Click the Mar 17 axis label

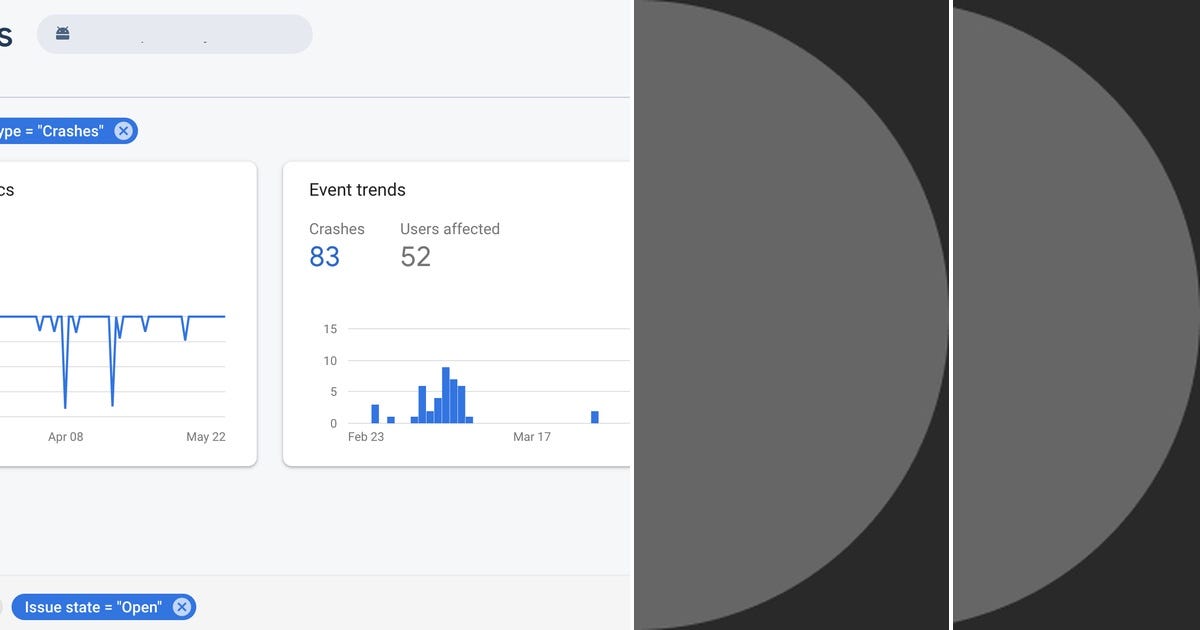pos(531,437)
